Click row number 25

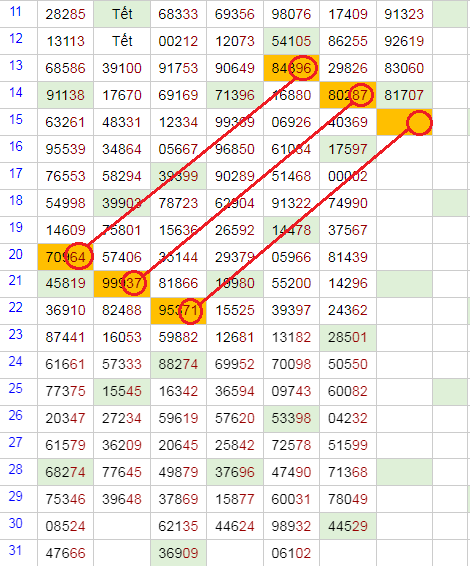(16, 388)
